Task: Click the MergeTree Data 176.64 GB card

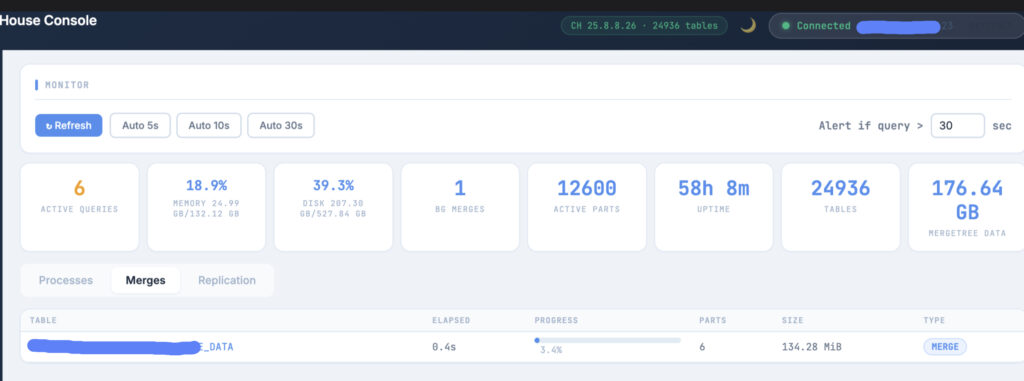Action: [x=967, y=207]
